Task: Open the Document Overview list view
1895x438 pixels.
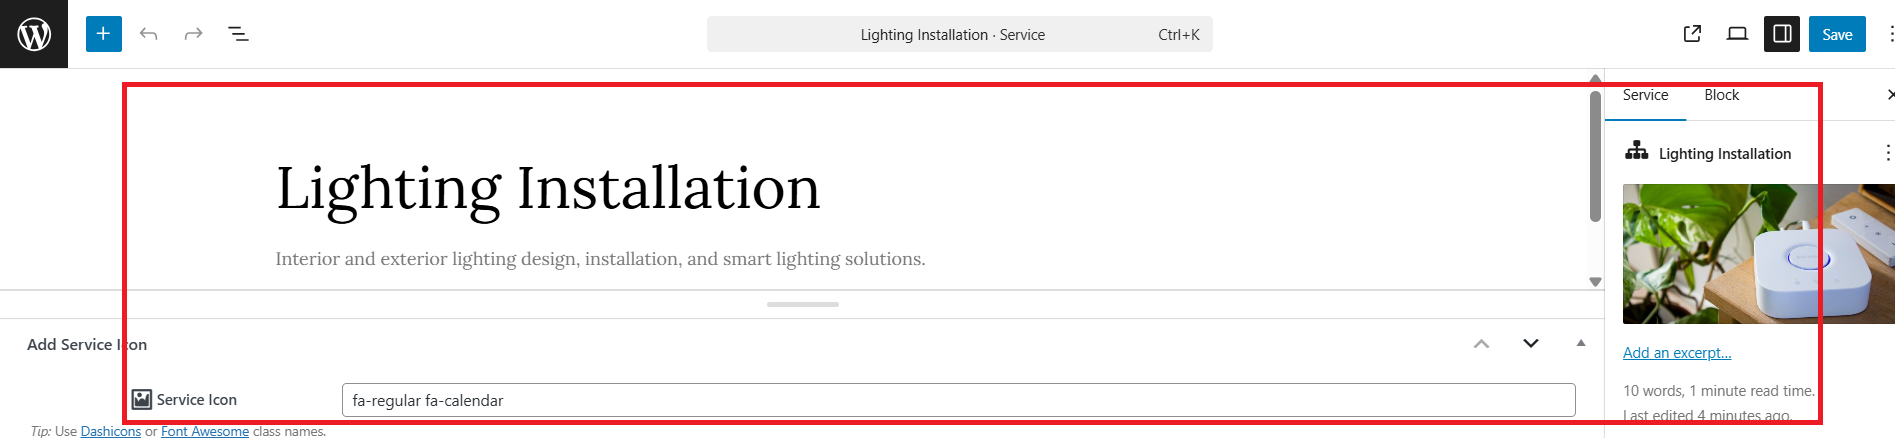Action: click(238, 34)
